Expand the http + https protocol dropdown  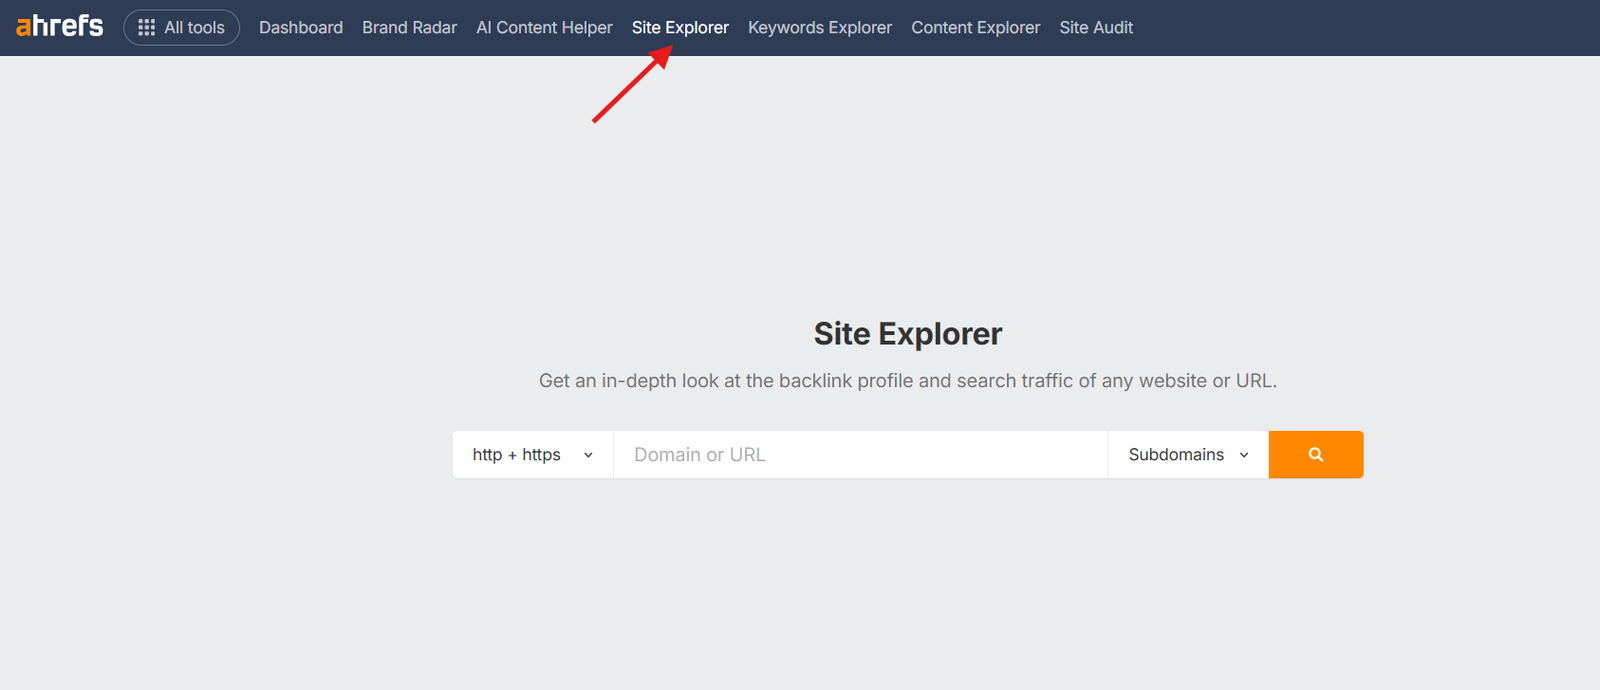[x=533, y=455]
